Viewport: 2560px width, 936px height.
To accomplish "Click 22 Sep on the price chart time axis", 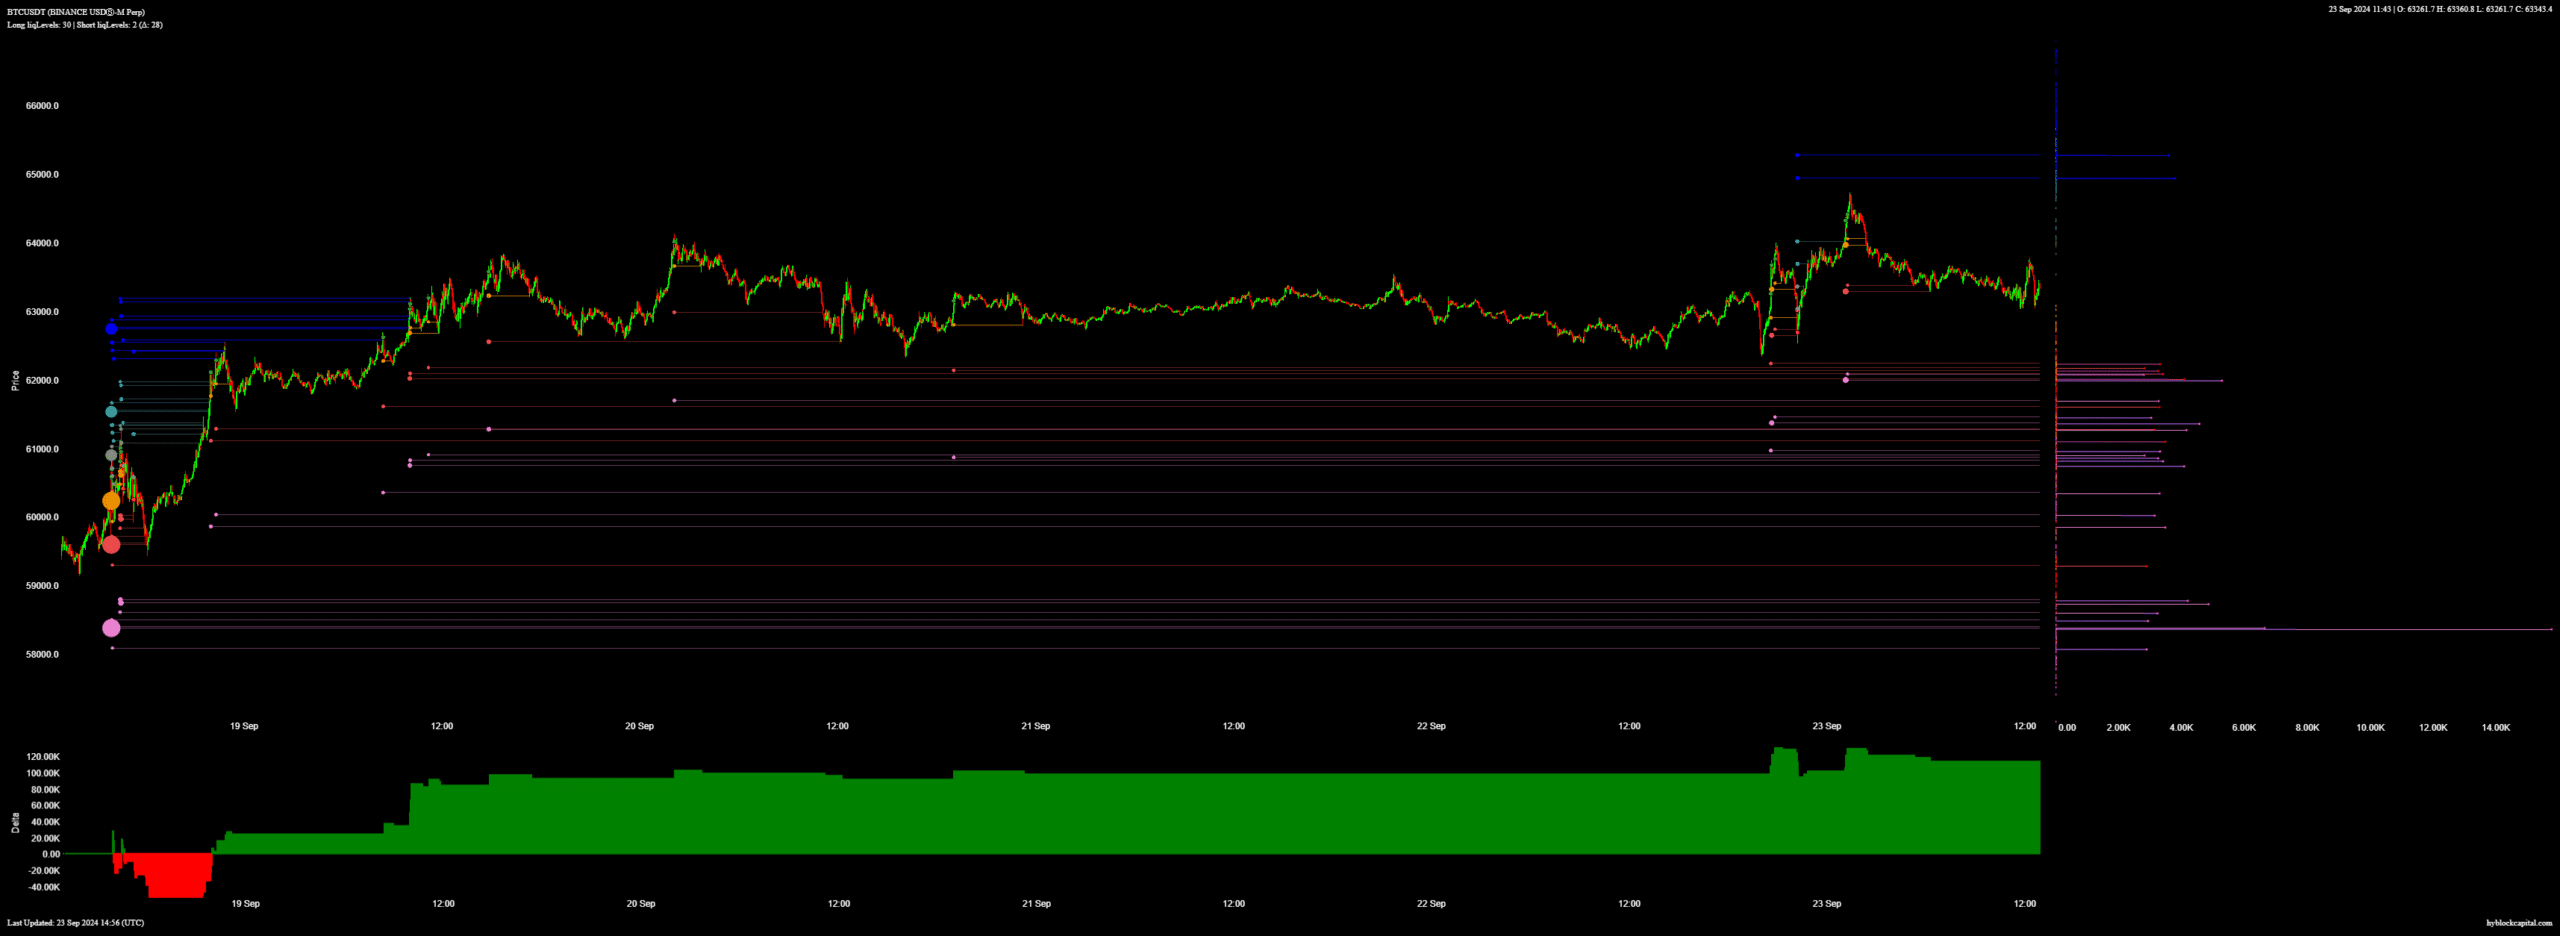I will pyautogui.click(x=1431, y=726).
